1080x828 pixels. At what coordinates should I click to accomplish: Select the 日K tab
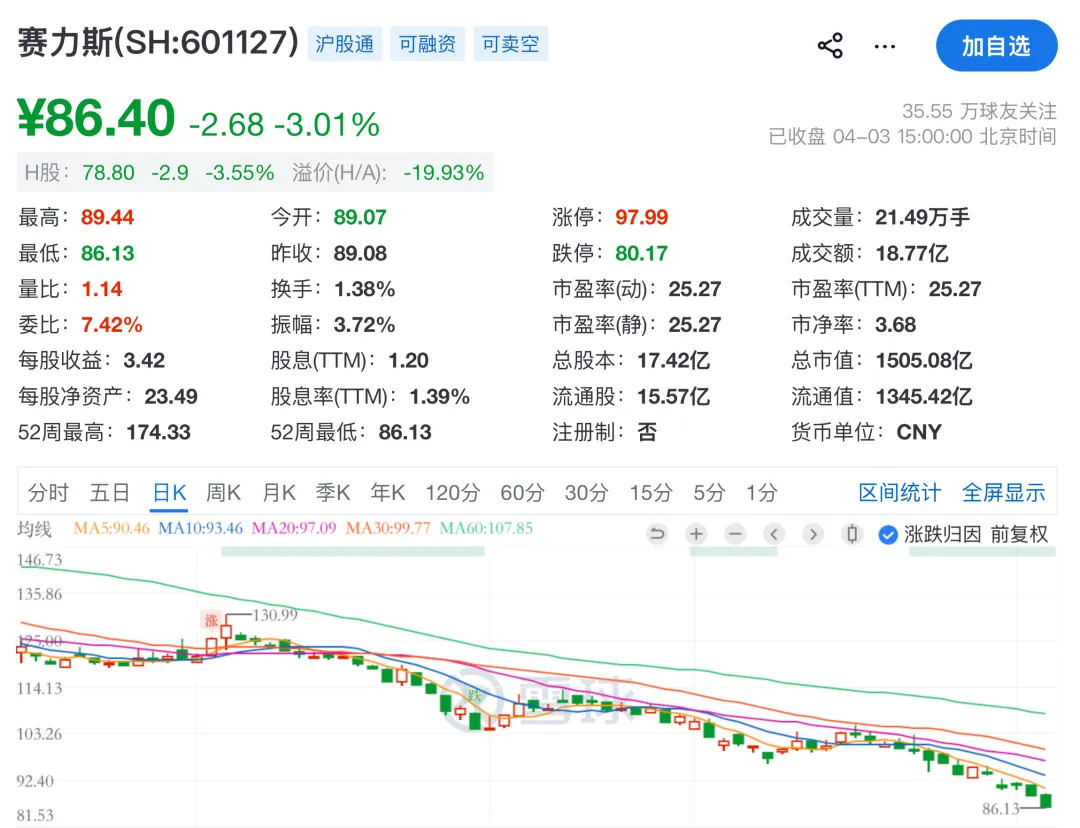169,493
